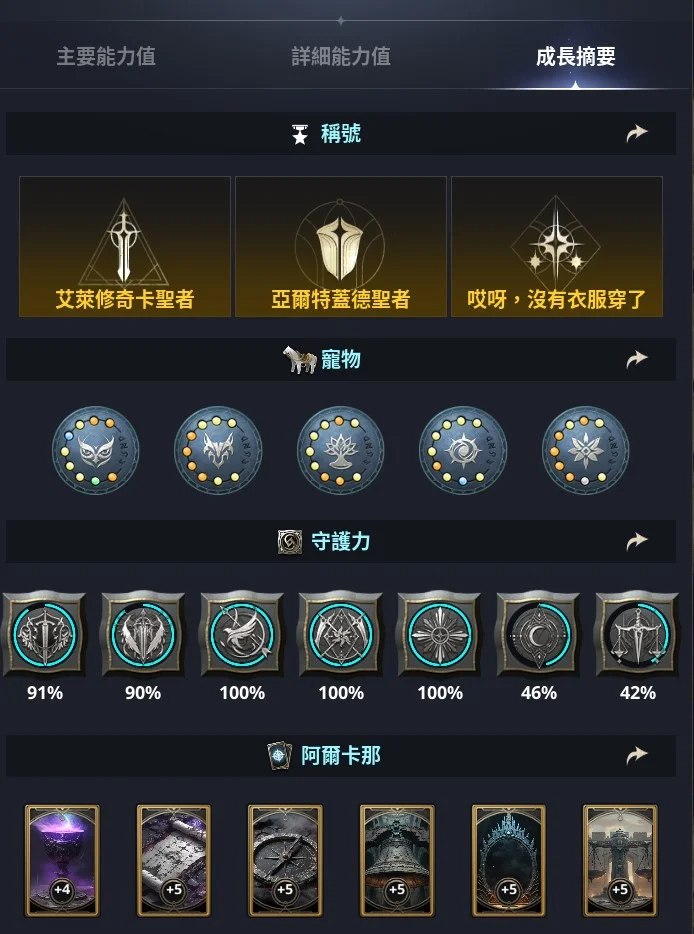Select the 成長摘要 tab
694x934 pixels.
coord(575,57)
